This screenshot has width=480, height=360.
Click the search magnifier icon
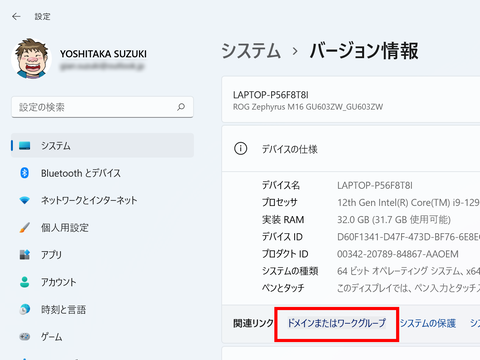pyautogui.click(x=181, y=107)
